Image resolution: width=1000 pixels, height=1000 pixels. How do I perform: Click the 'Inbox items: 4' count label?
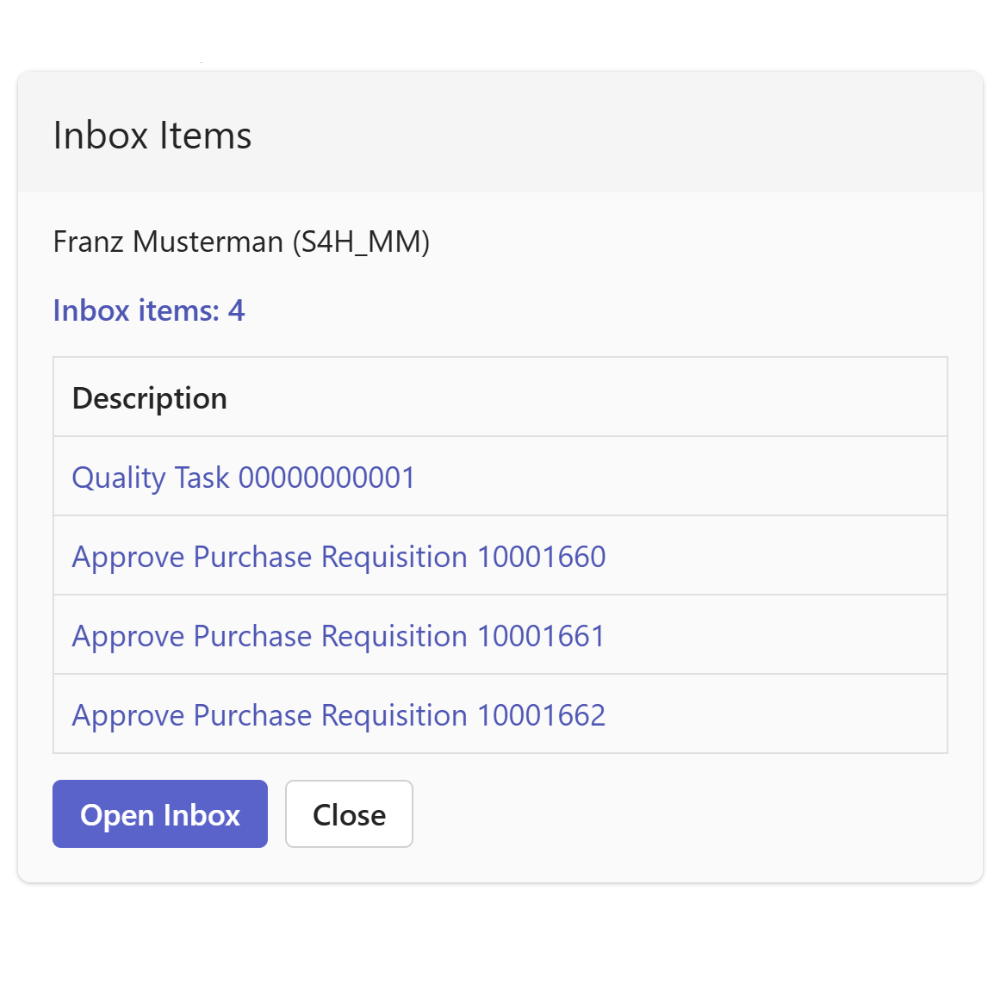[149, 311]
